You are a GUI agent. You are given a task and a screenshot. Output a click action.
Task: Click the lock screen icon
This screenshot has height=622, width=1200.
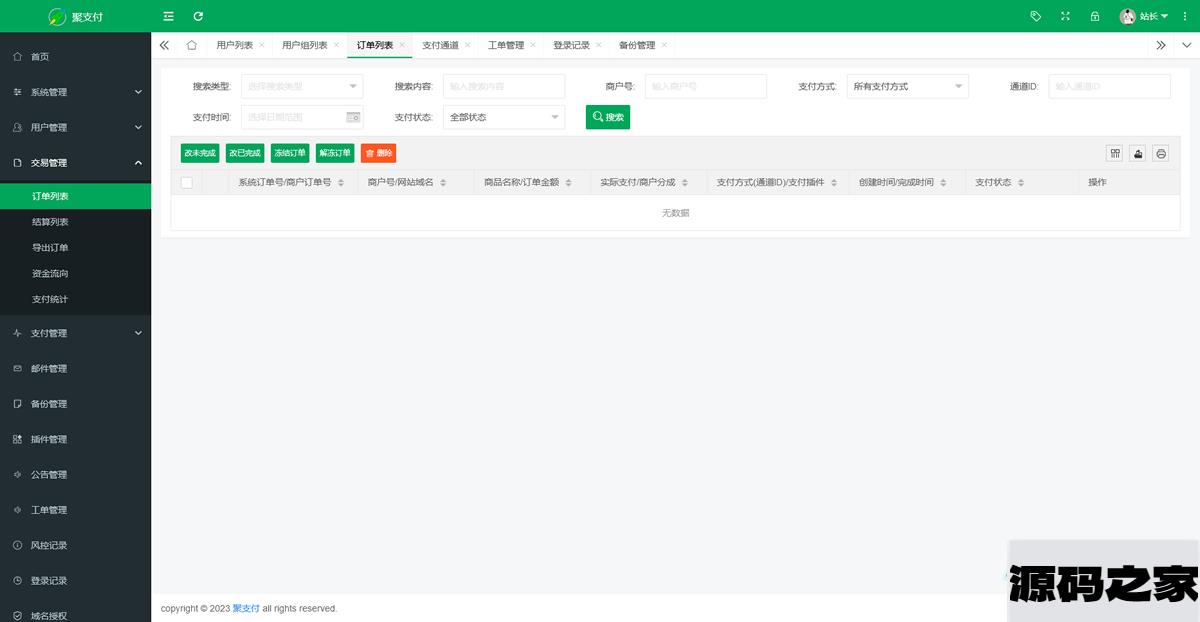pyautogui.click(x=1095, y=16)
